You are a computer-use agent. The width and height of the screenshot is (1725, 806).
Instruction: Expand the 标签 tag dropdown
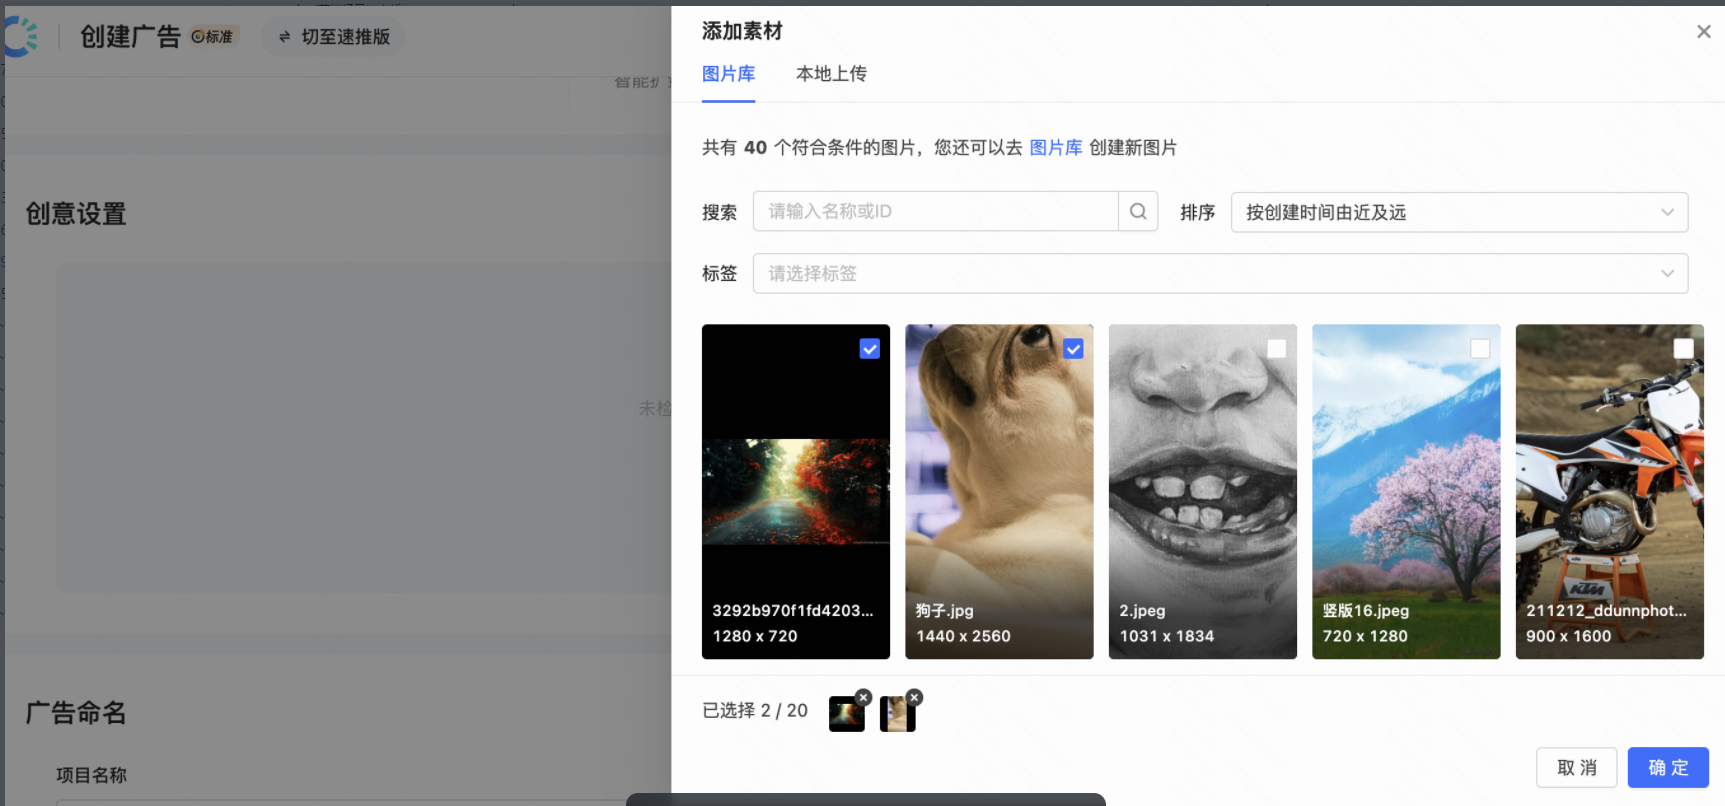[x=1220, y=274]
